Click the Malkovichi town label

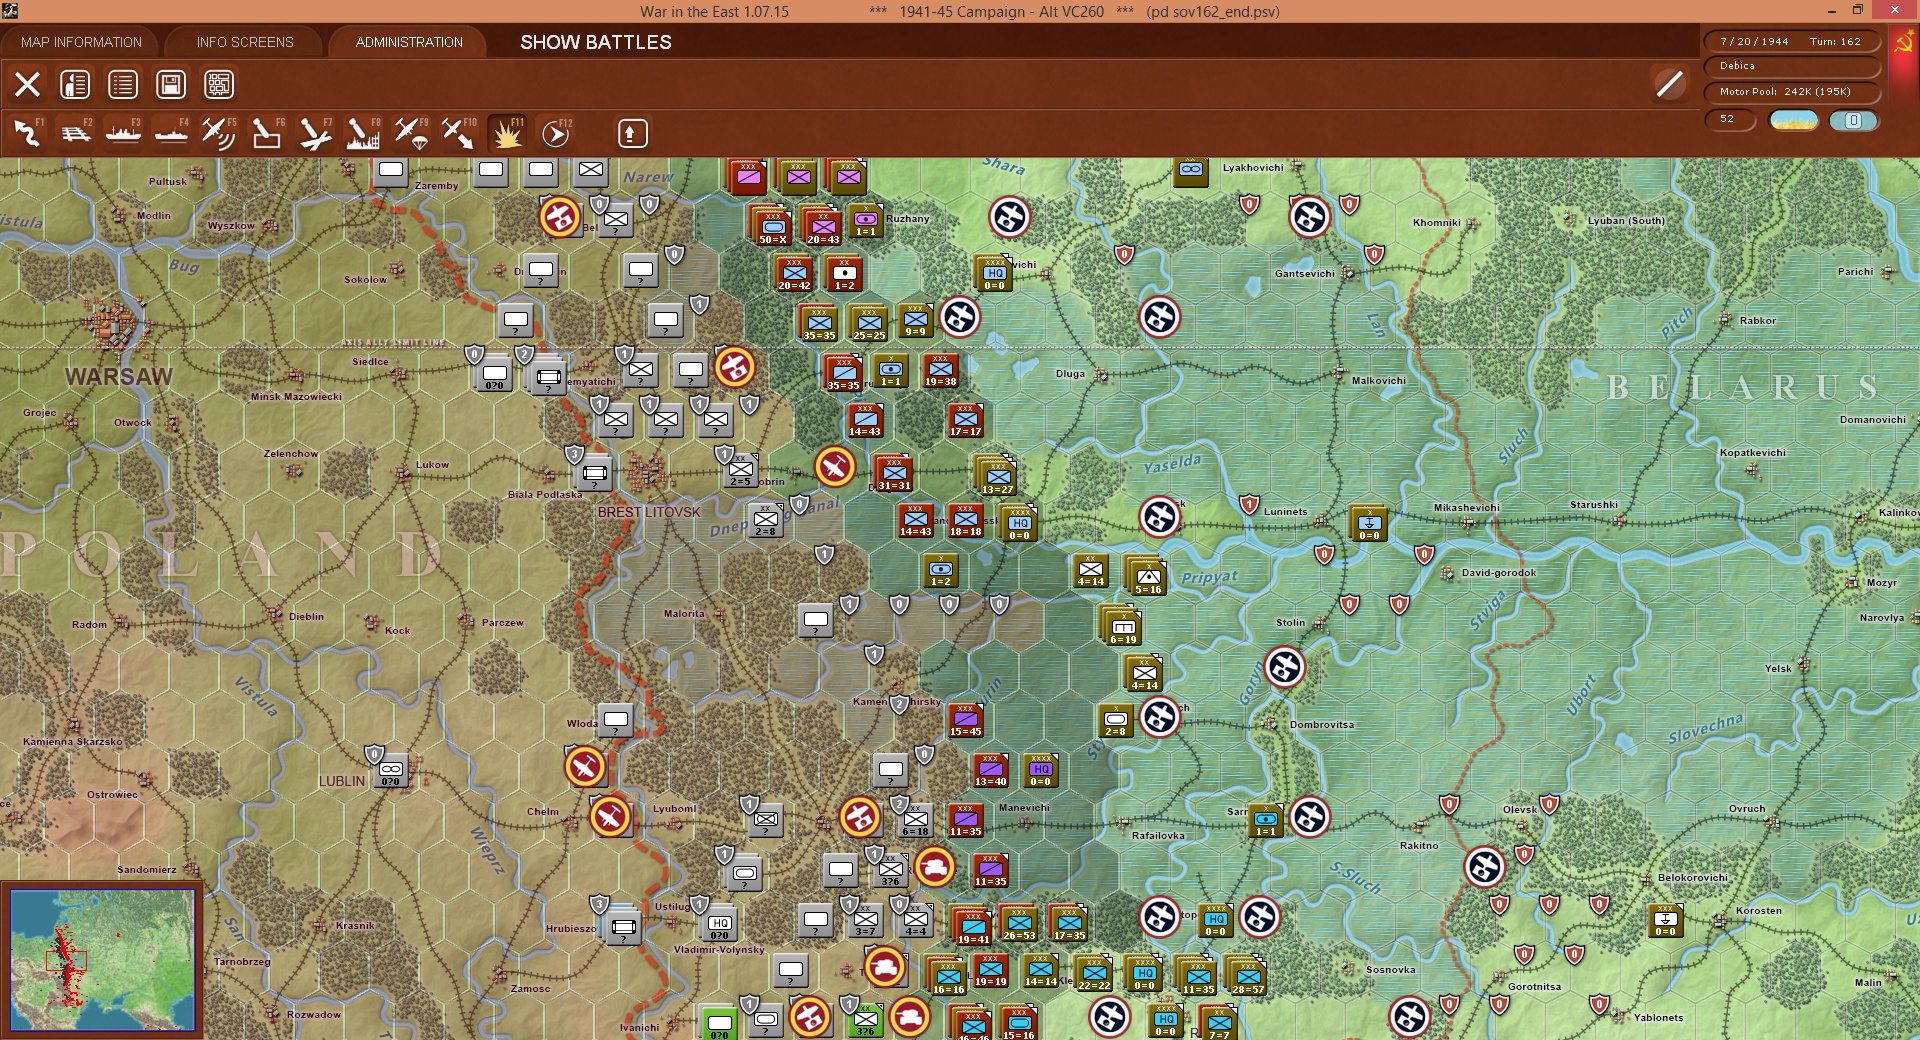[x=1378, y=380]
